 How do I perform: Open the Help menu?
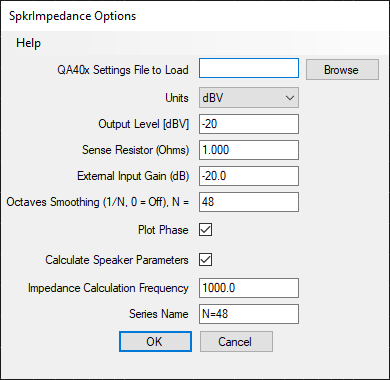[x=29, y=43]
